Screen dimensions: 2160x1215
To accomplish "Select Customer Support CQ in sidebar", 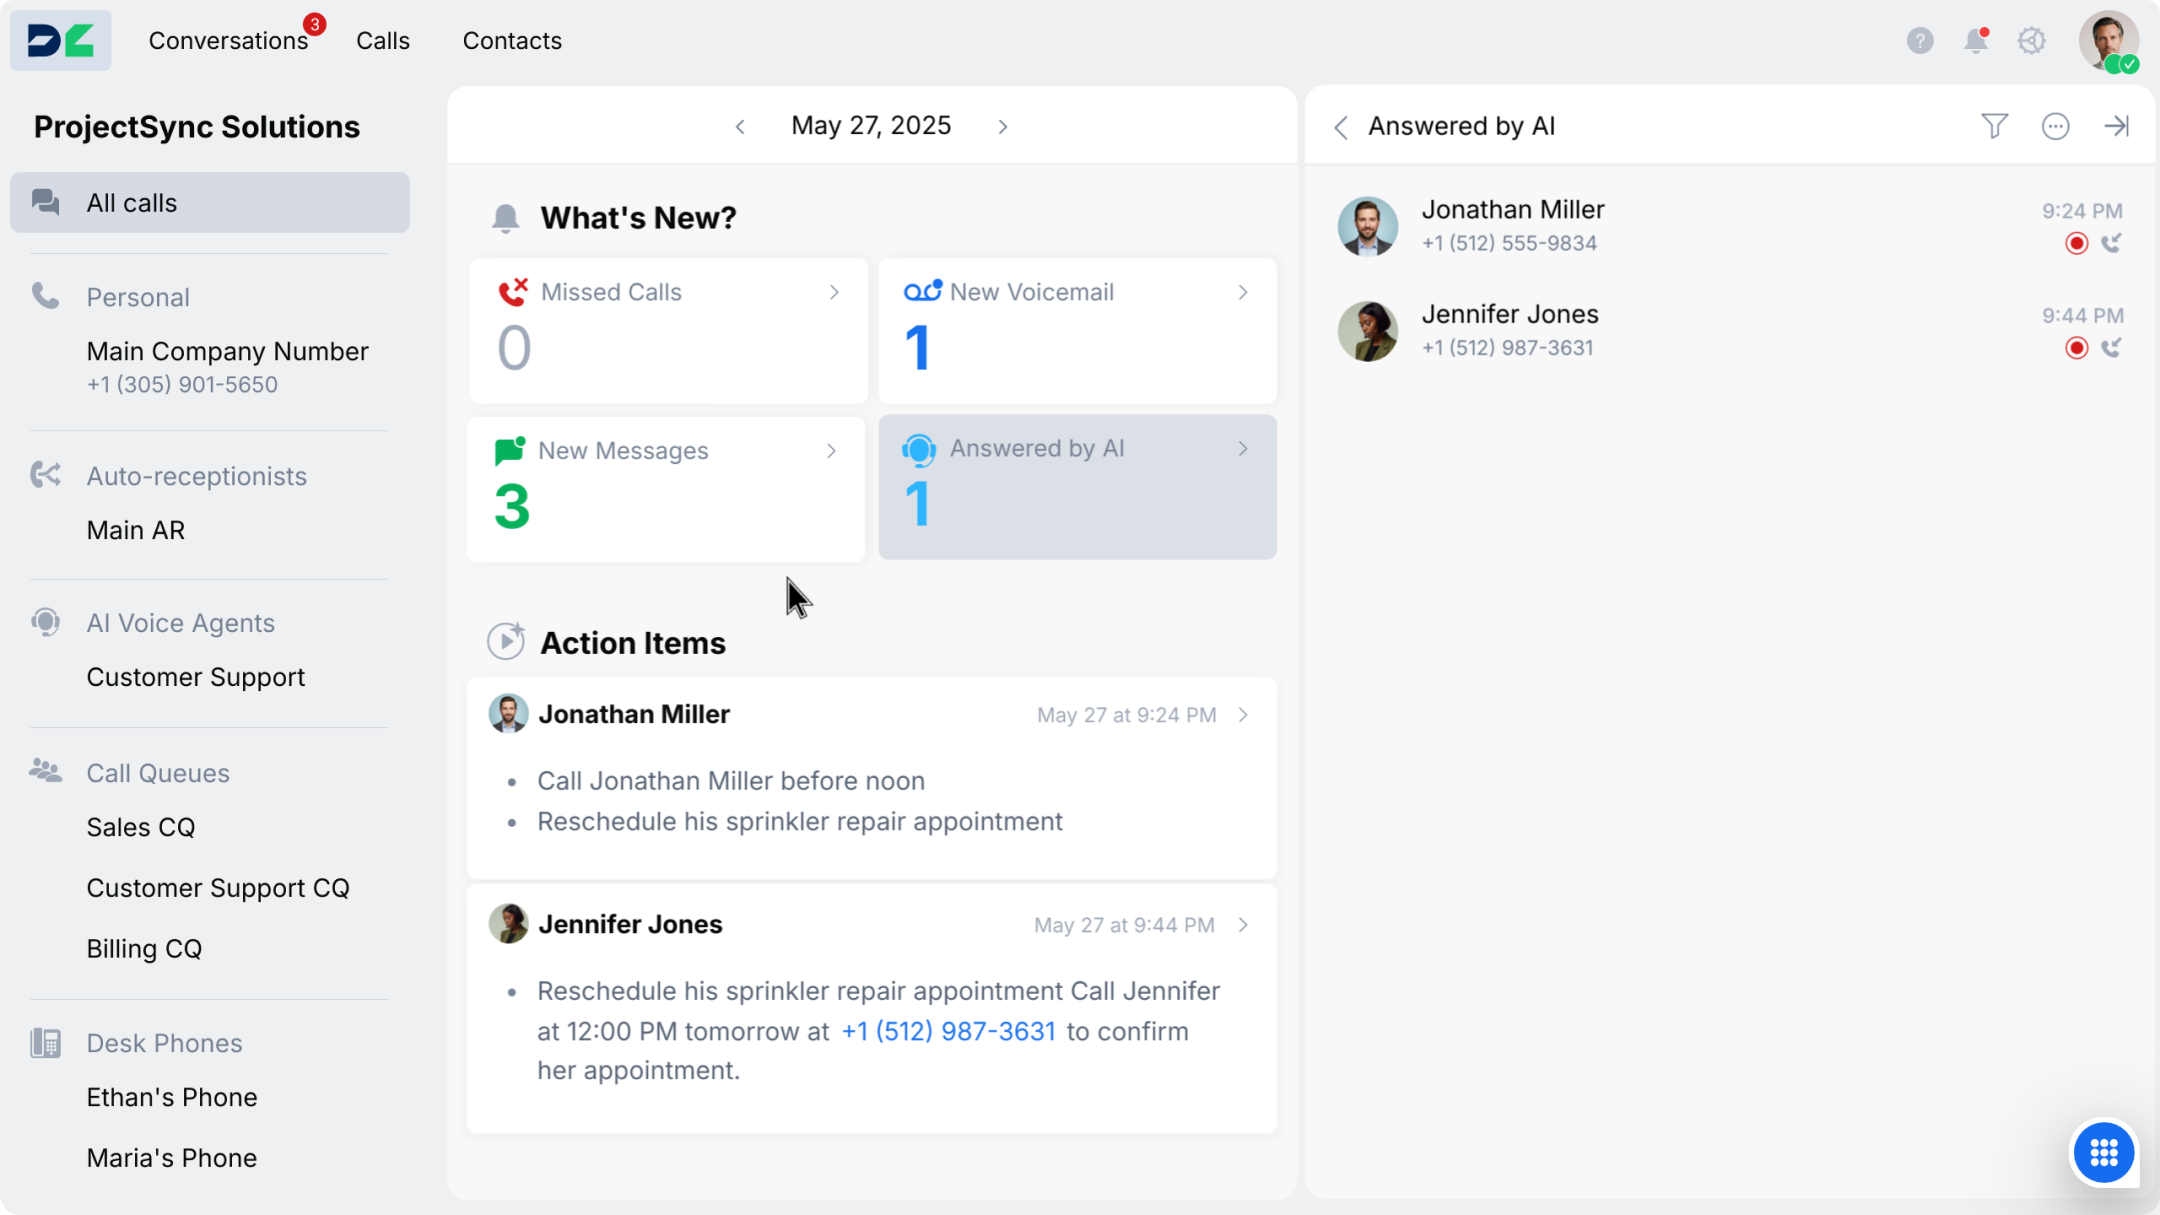I will coord(218,888).
